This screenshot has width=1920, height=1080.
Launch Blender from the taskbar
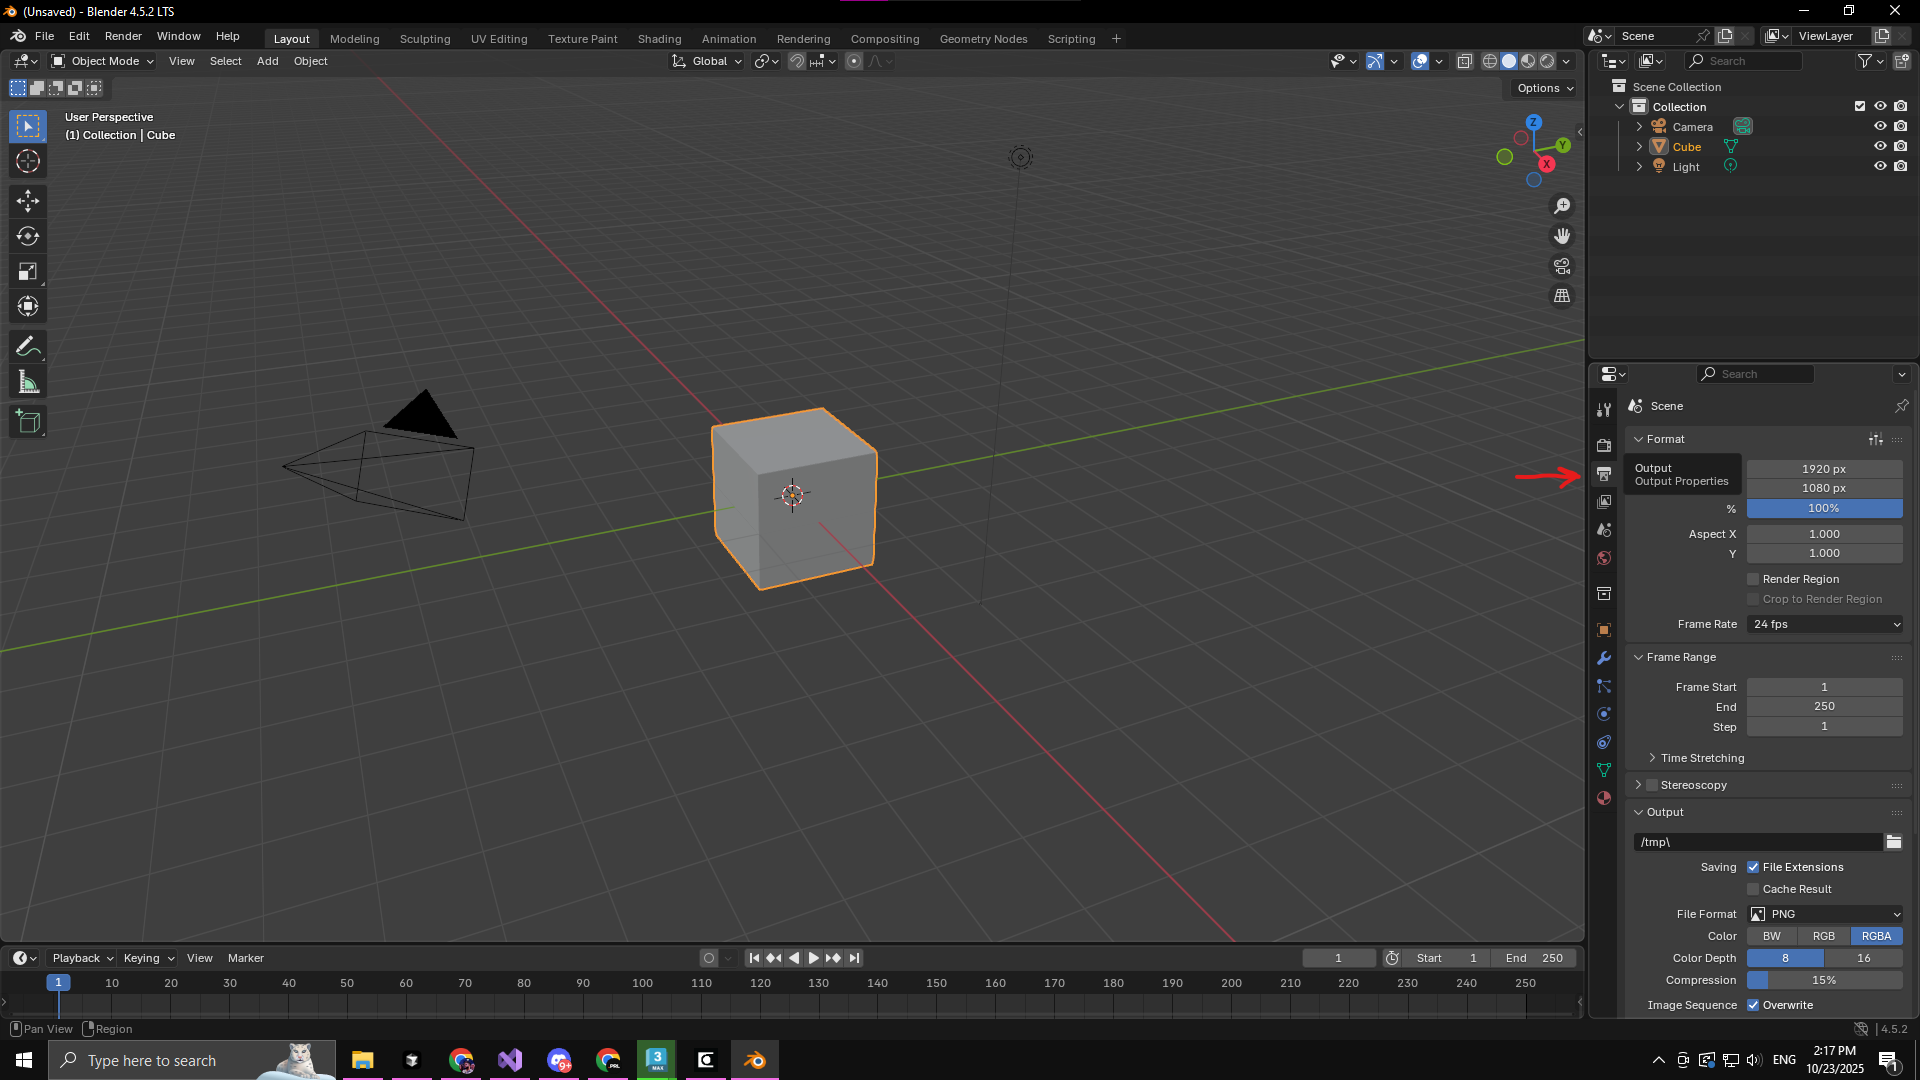755,1059
